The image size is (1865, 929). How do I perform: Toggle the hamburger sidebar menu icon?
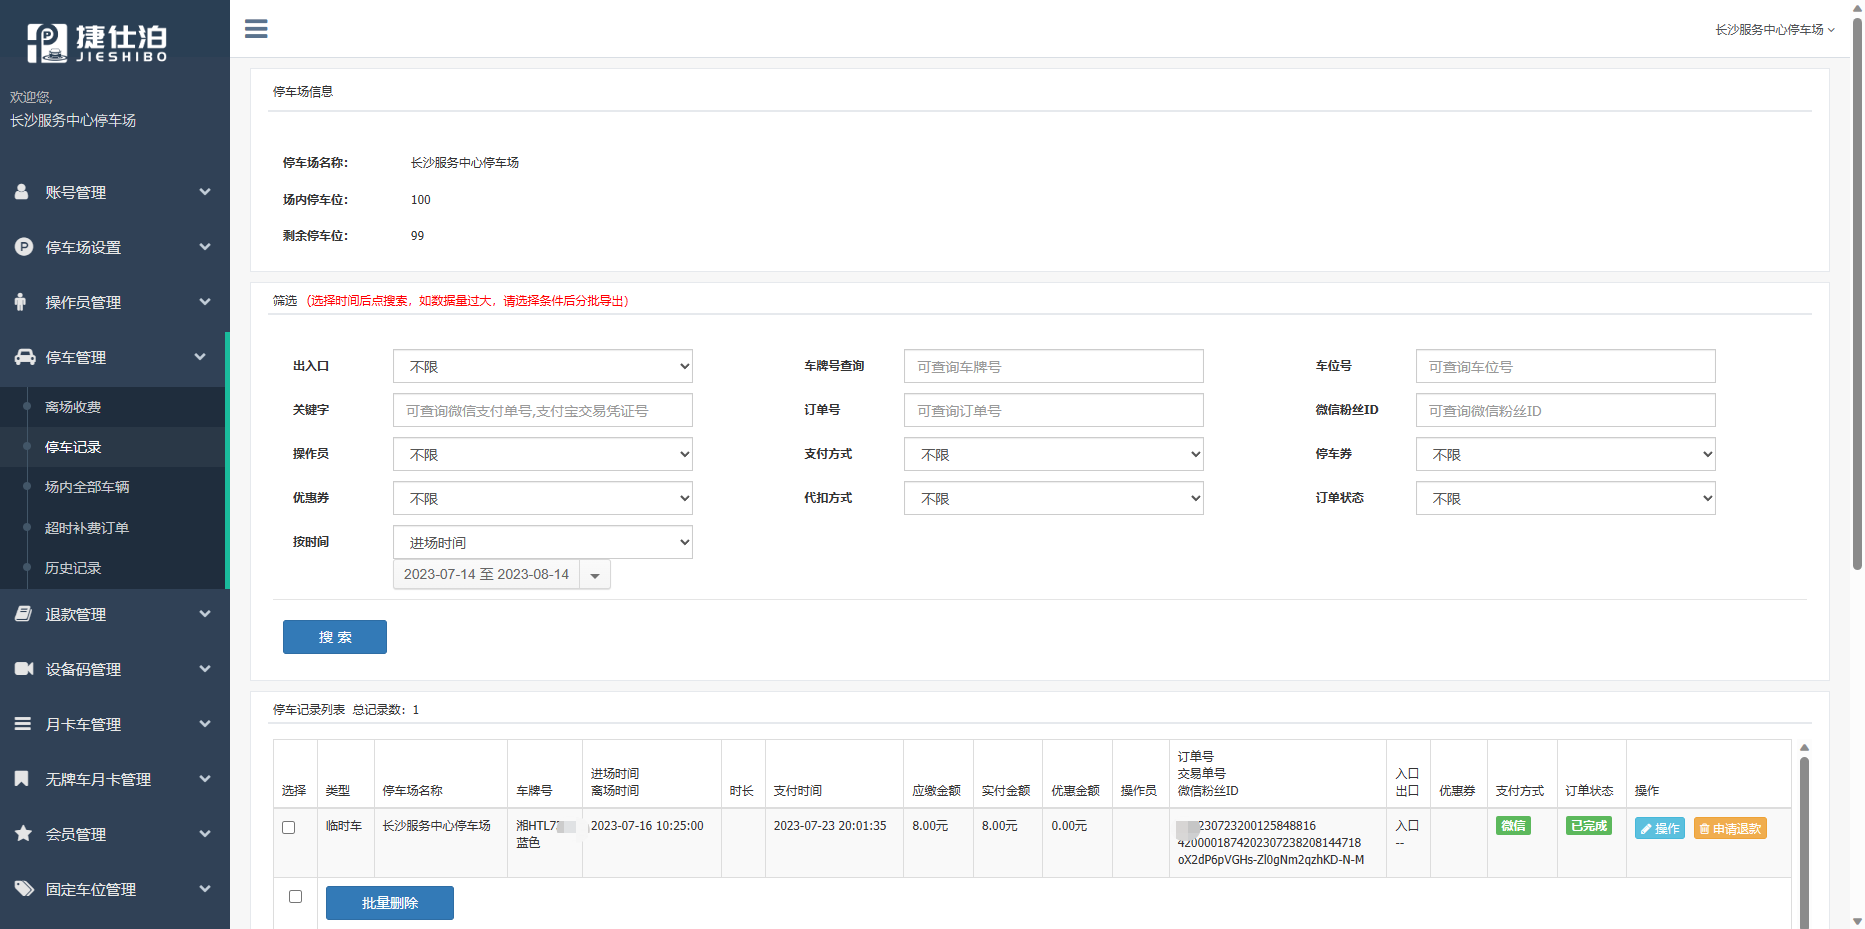pyautogui.click(x=256, y=29)
